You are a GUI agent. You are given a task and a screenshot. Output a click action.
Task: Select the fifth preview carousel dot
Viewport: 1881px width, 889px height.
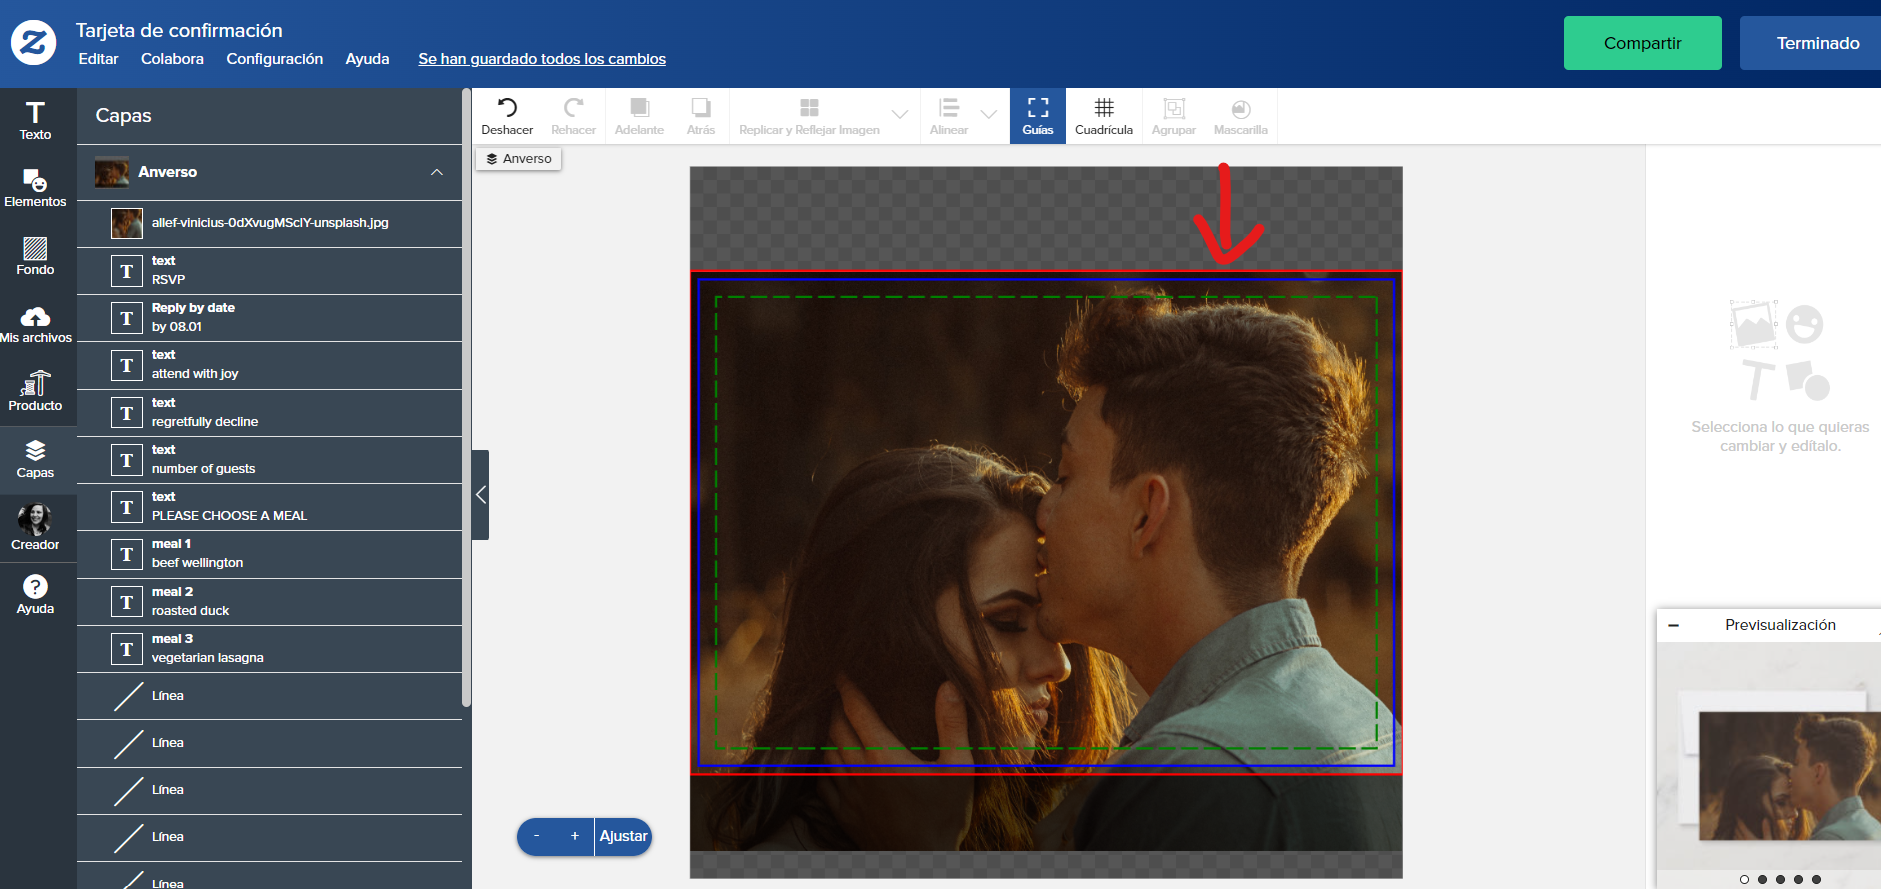[1816, 880]
